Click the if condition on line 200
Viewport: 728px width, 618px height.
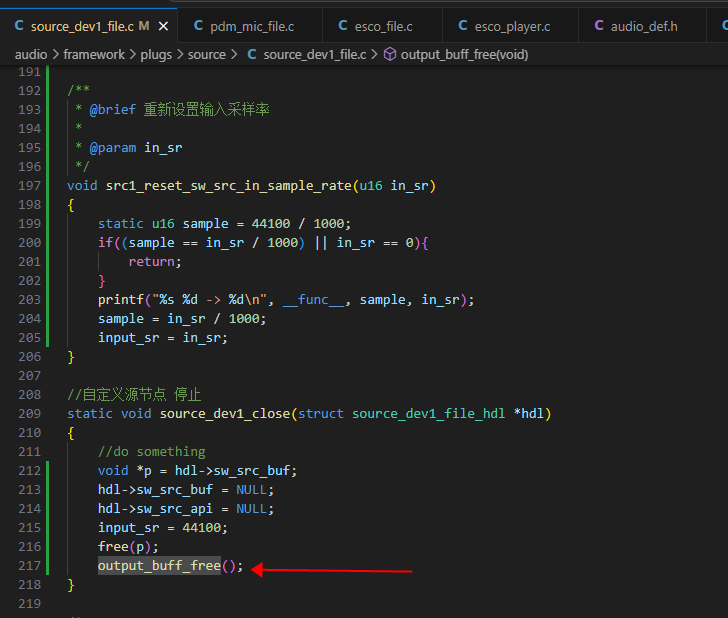[x=266, y=243]
